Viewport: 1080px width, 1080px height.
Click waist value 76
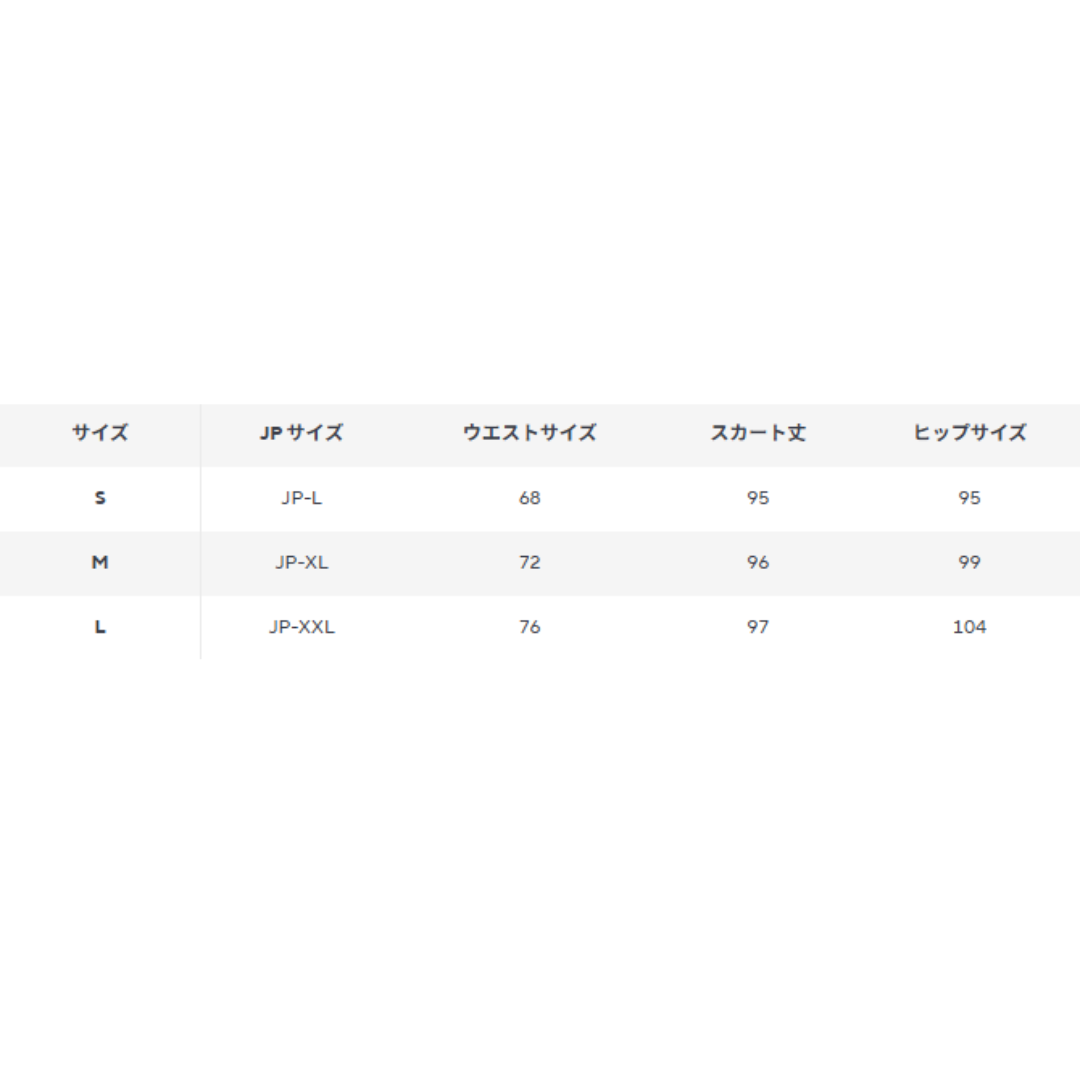[530, 627]
